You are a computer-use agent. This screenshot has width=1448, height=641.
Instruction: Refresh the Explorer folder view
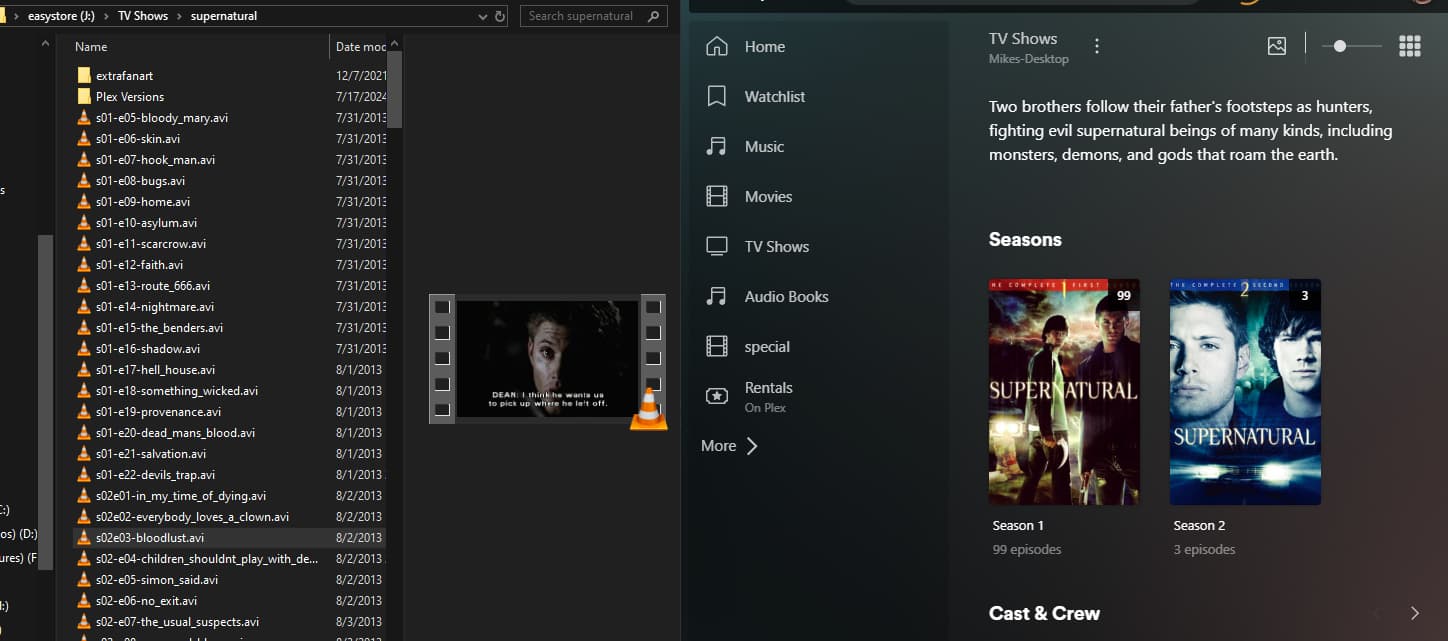click(x=499, y=16)
